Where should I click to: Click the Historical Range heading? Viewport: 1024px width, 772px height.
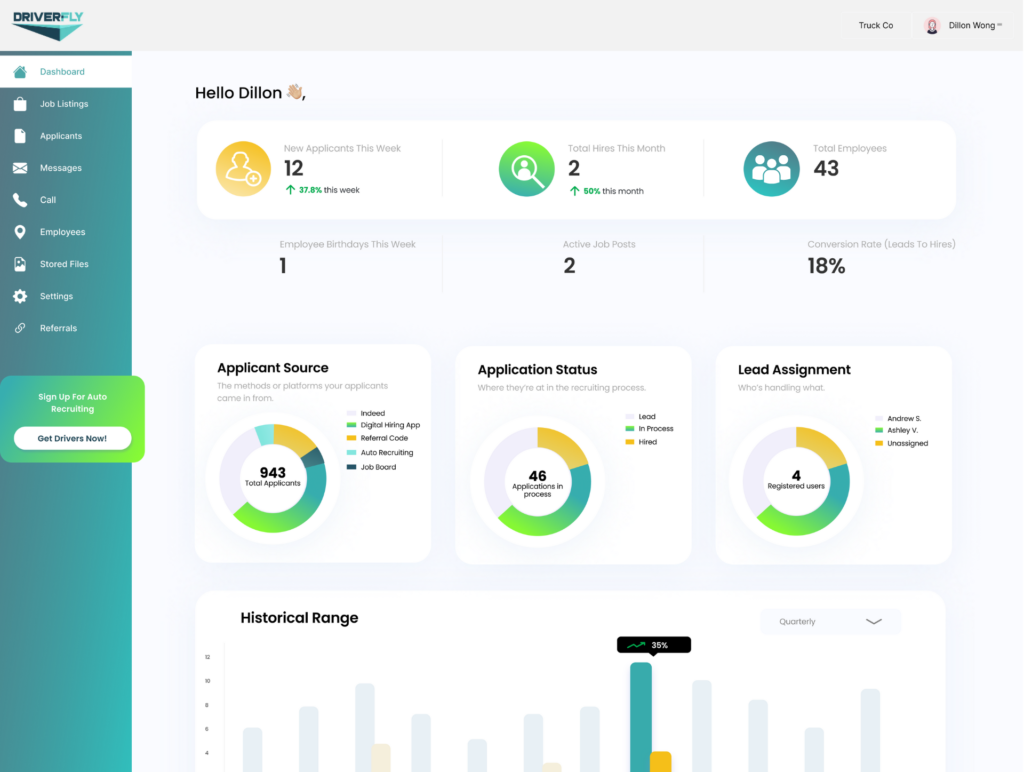pyautogui.click(x=299, y=618)
